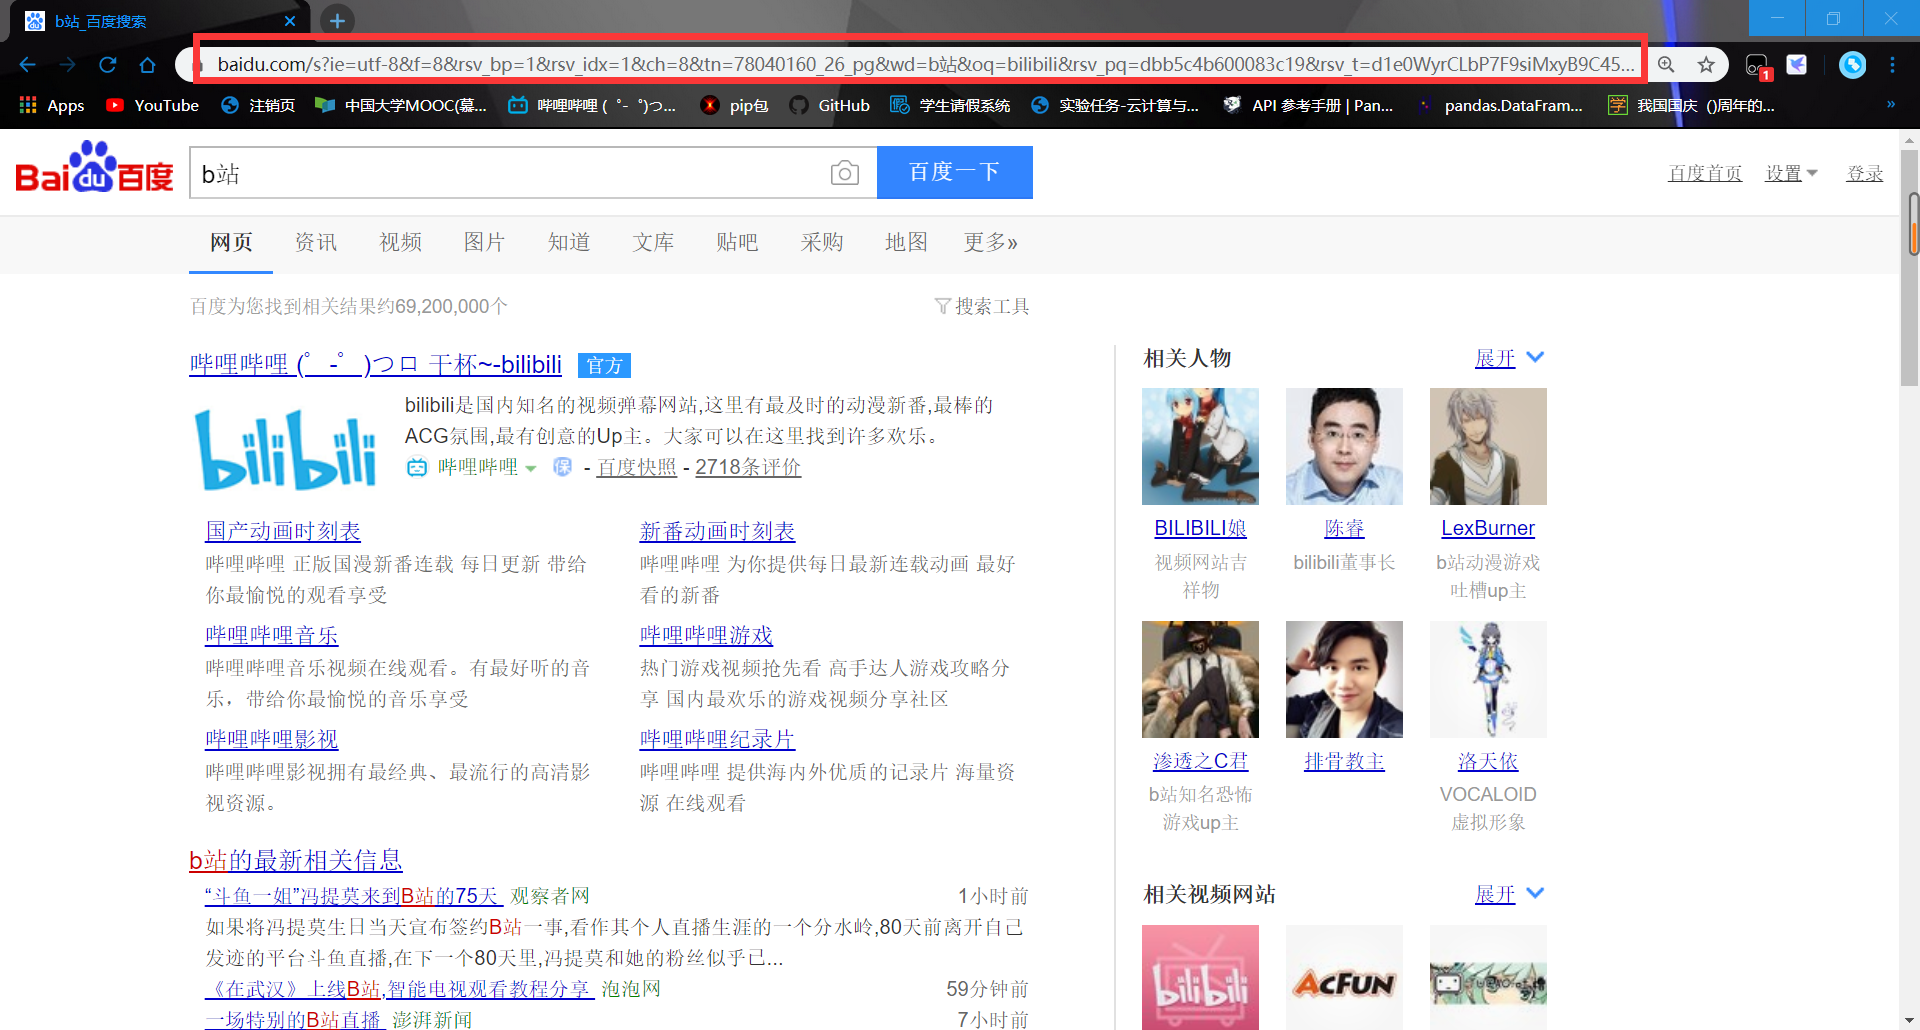Switch to the 知道 tab
Viewport: 1920px width, 1030px height.
coord(569,242)
